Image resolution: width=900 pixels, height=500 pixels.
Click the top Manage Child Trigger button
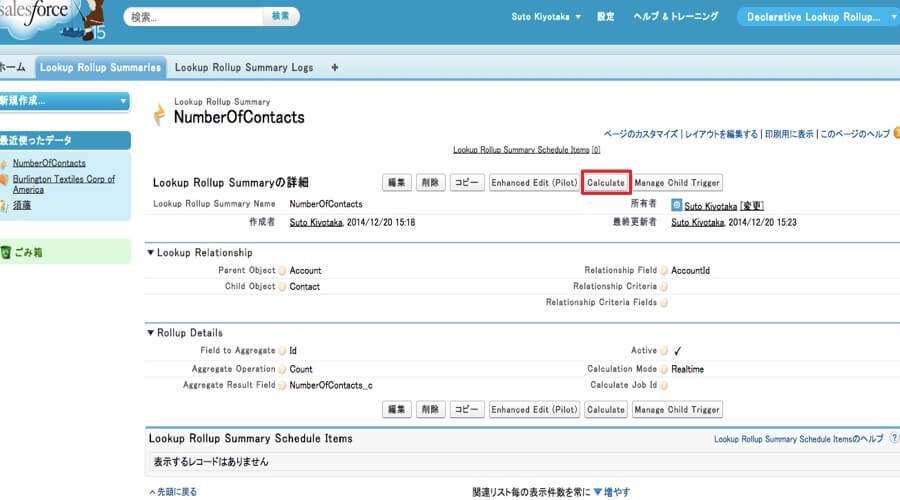click(677, 183)
